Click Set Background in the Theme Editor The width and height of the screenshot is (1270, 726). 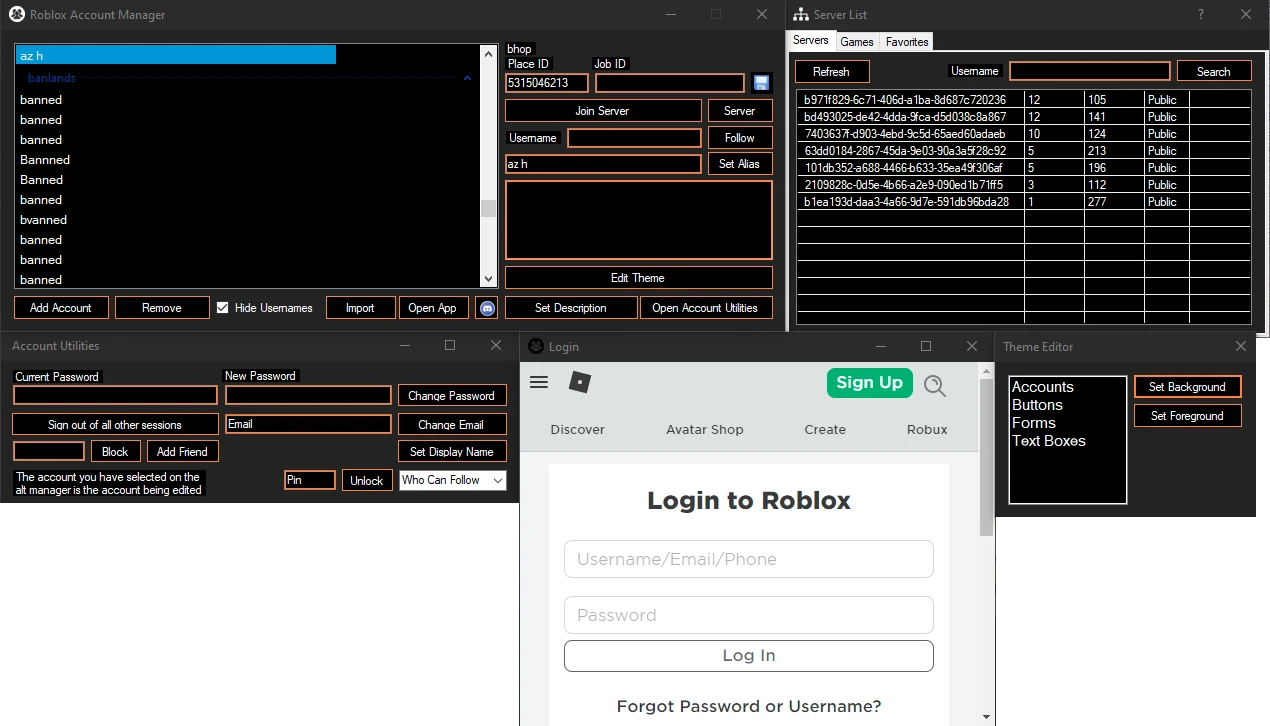(1187, 386)
